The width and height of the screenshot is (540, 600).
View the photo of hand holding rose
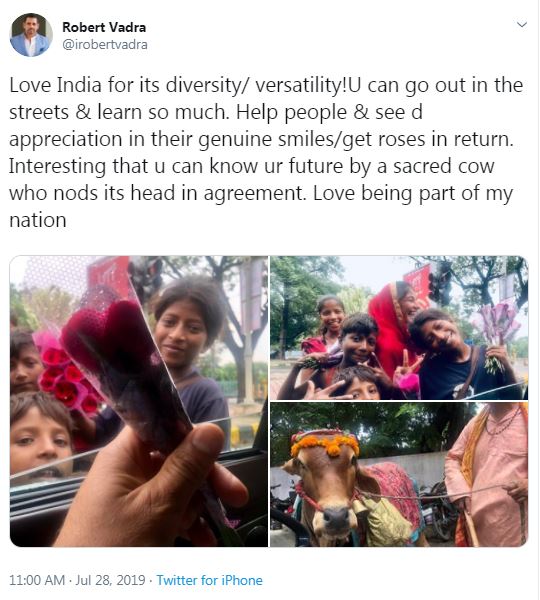tap(139, 401)
